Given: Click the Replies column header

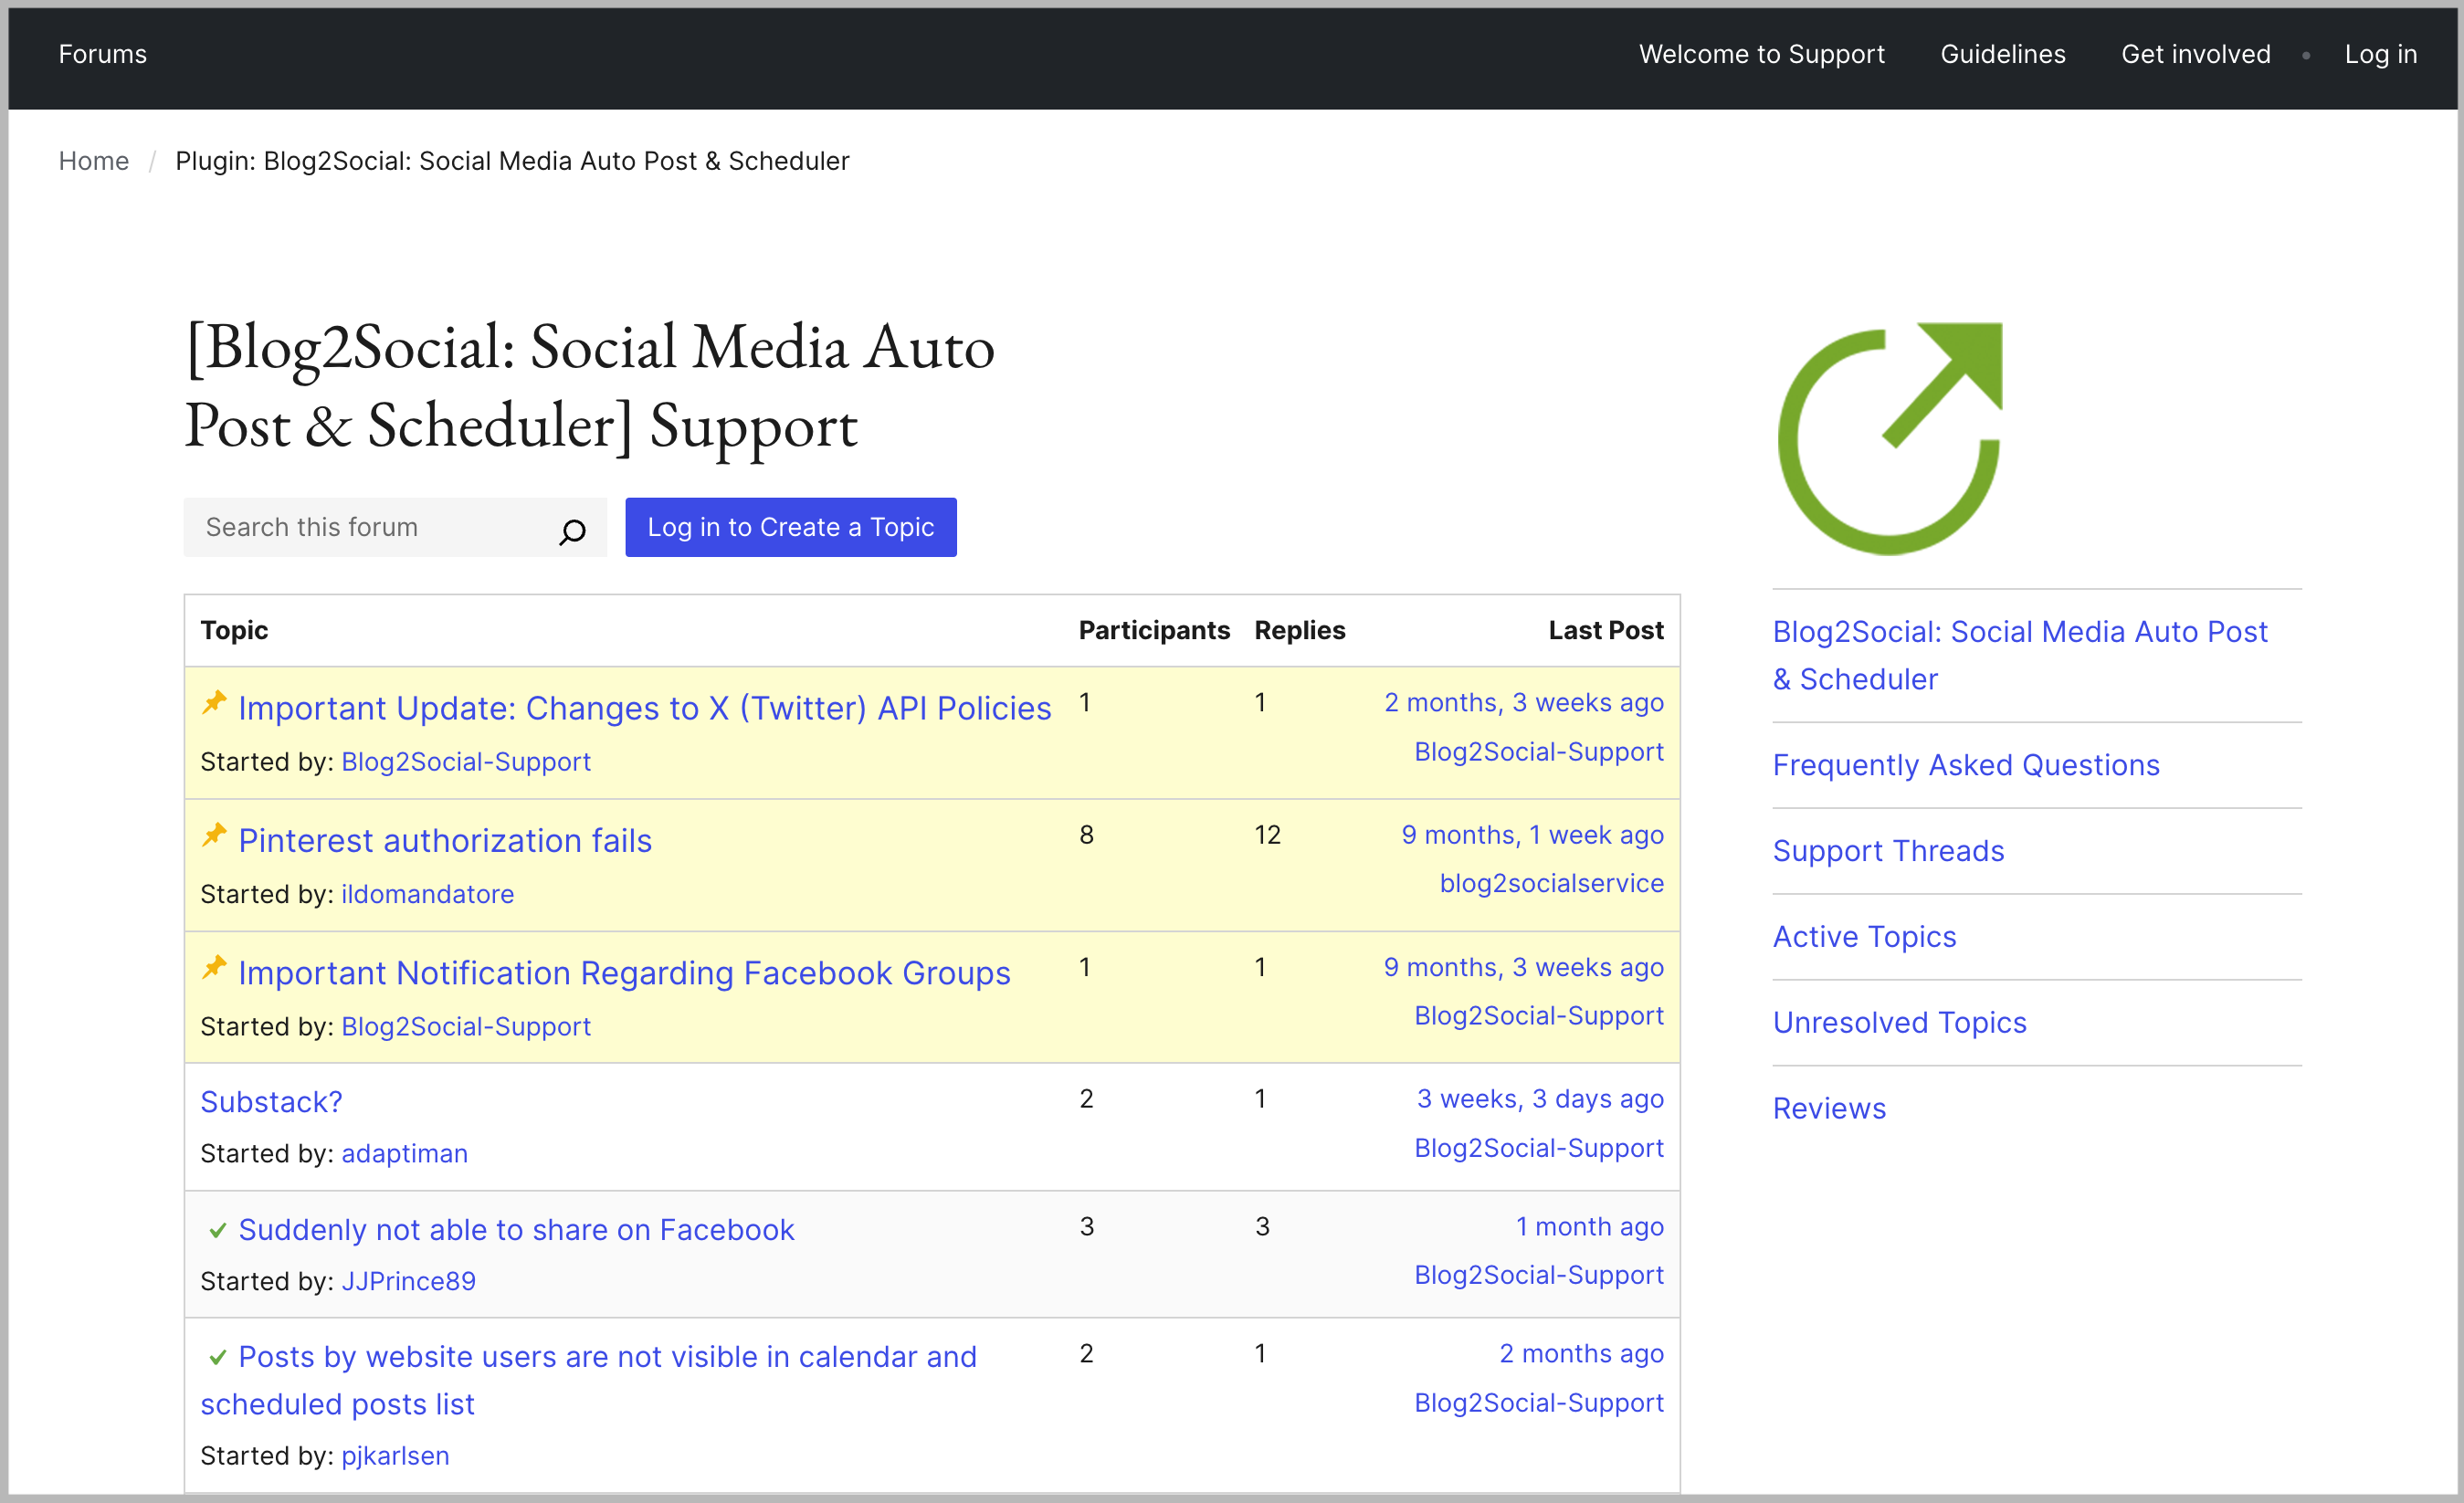Looking at the screenshot, I should tap(1299, 630).
